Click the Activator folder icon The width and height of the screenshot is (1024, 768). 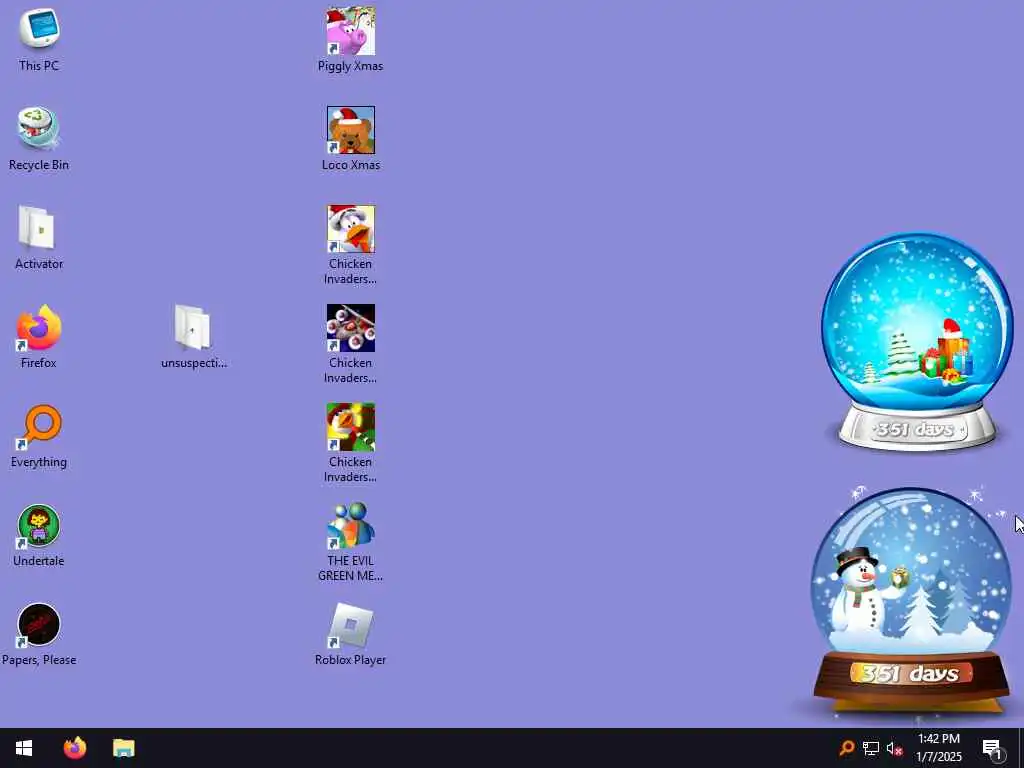tap(39, 237)
